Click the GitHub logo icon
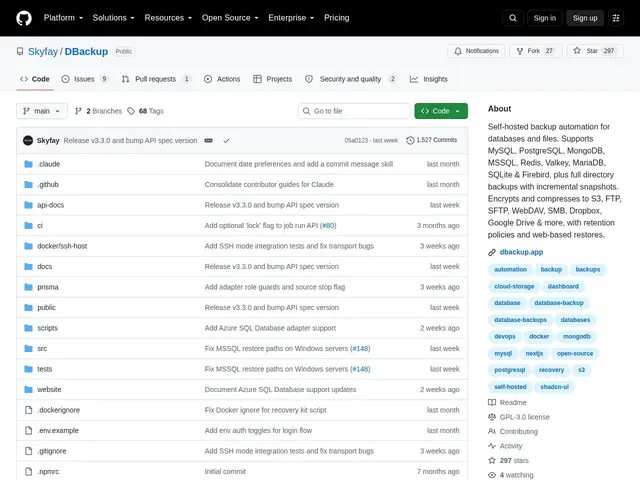 24,18
